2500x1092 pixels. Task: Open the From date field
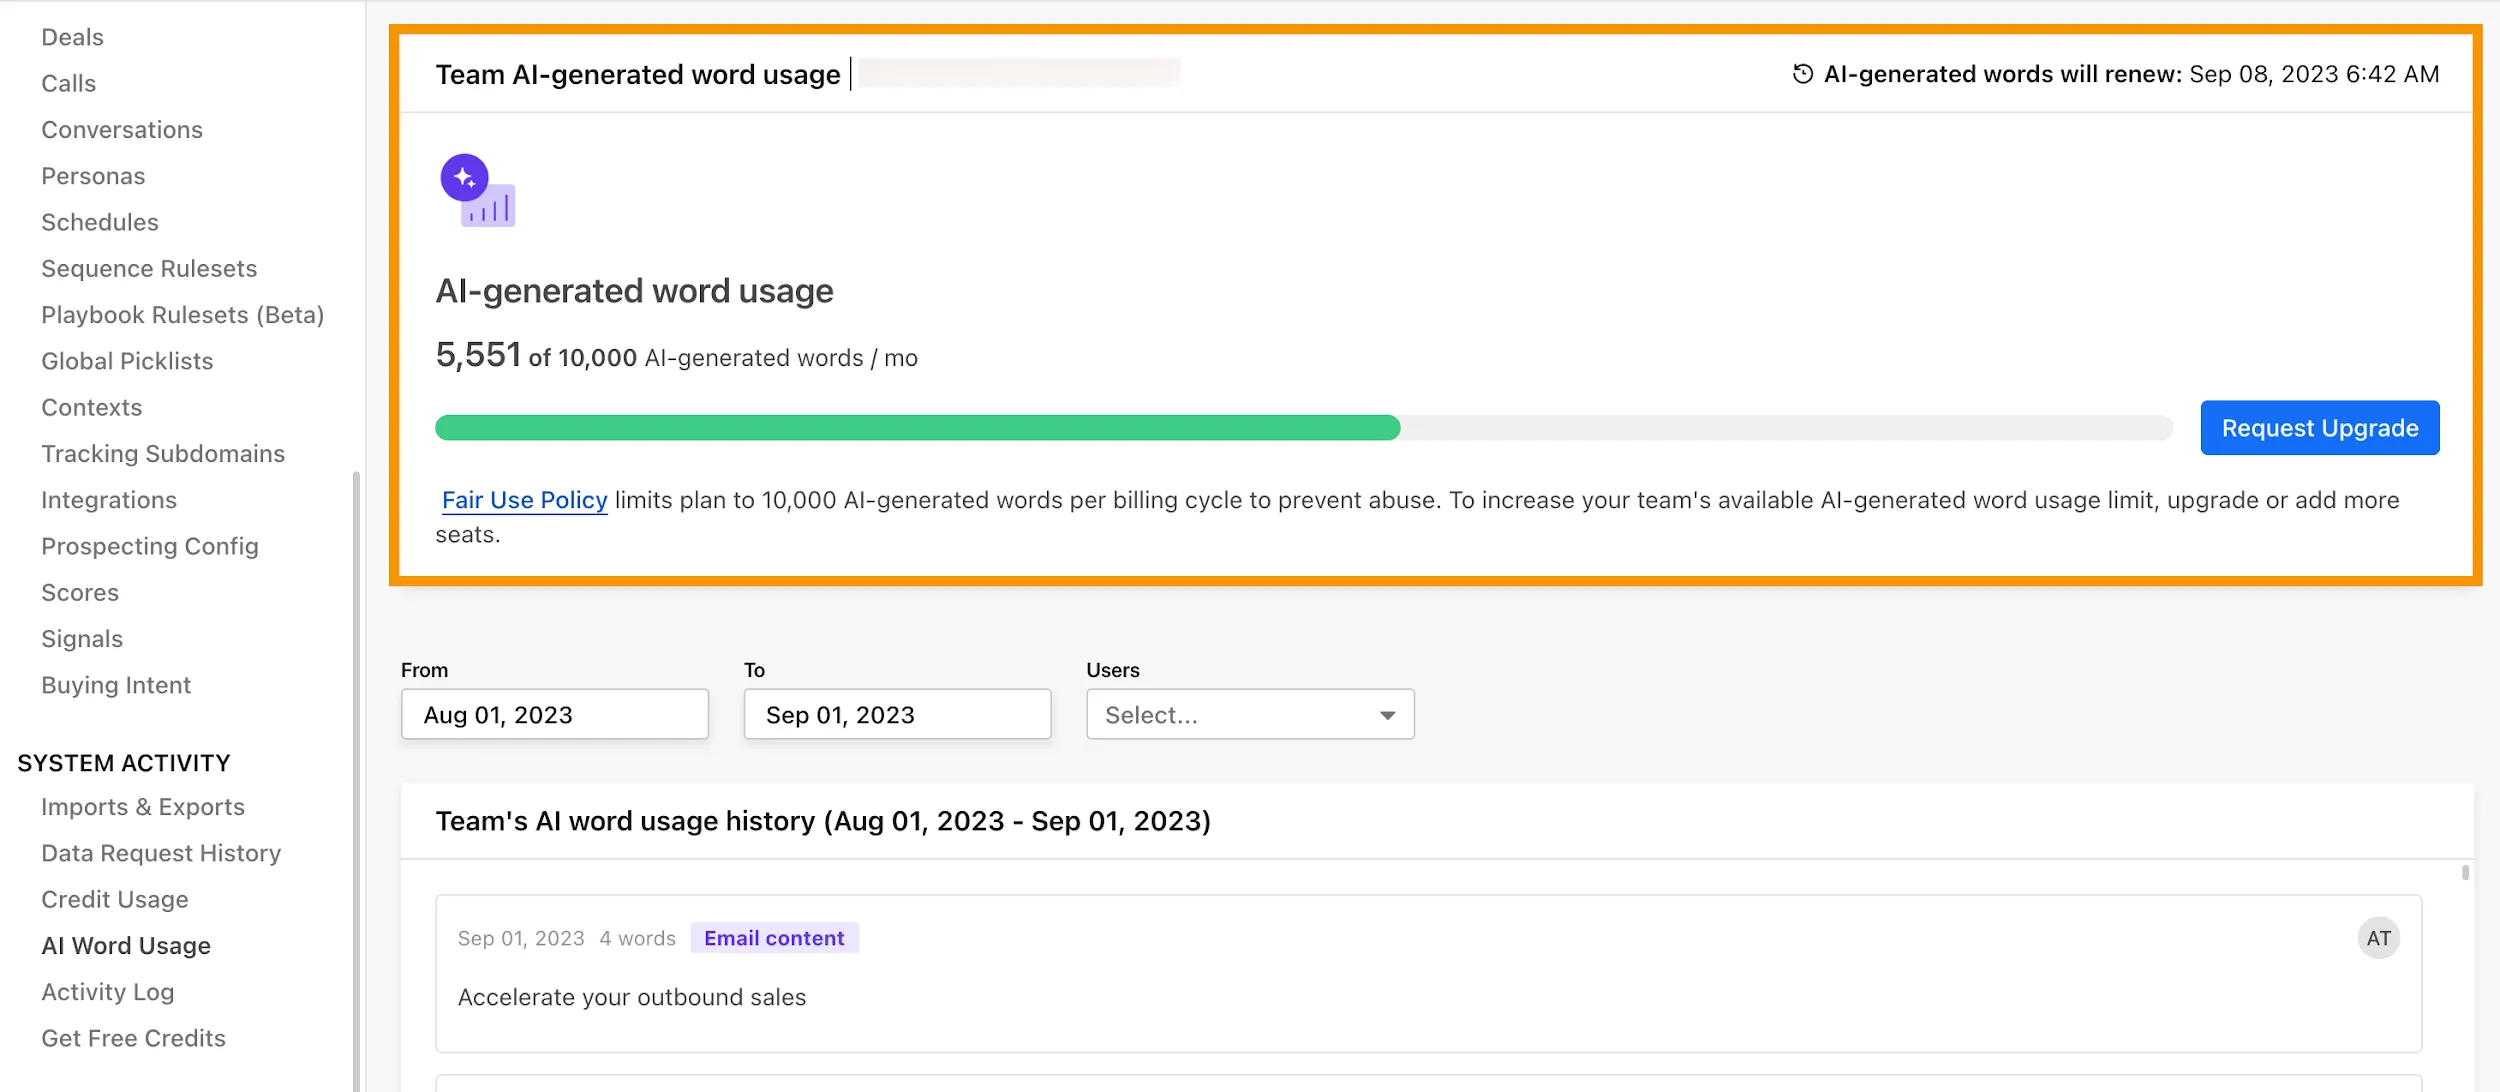point(554,715)
